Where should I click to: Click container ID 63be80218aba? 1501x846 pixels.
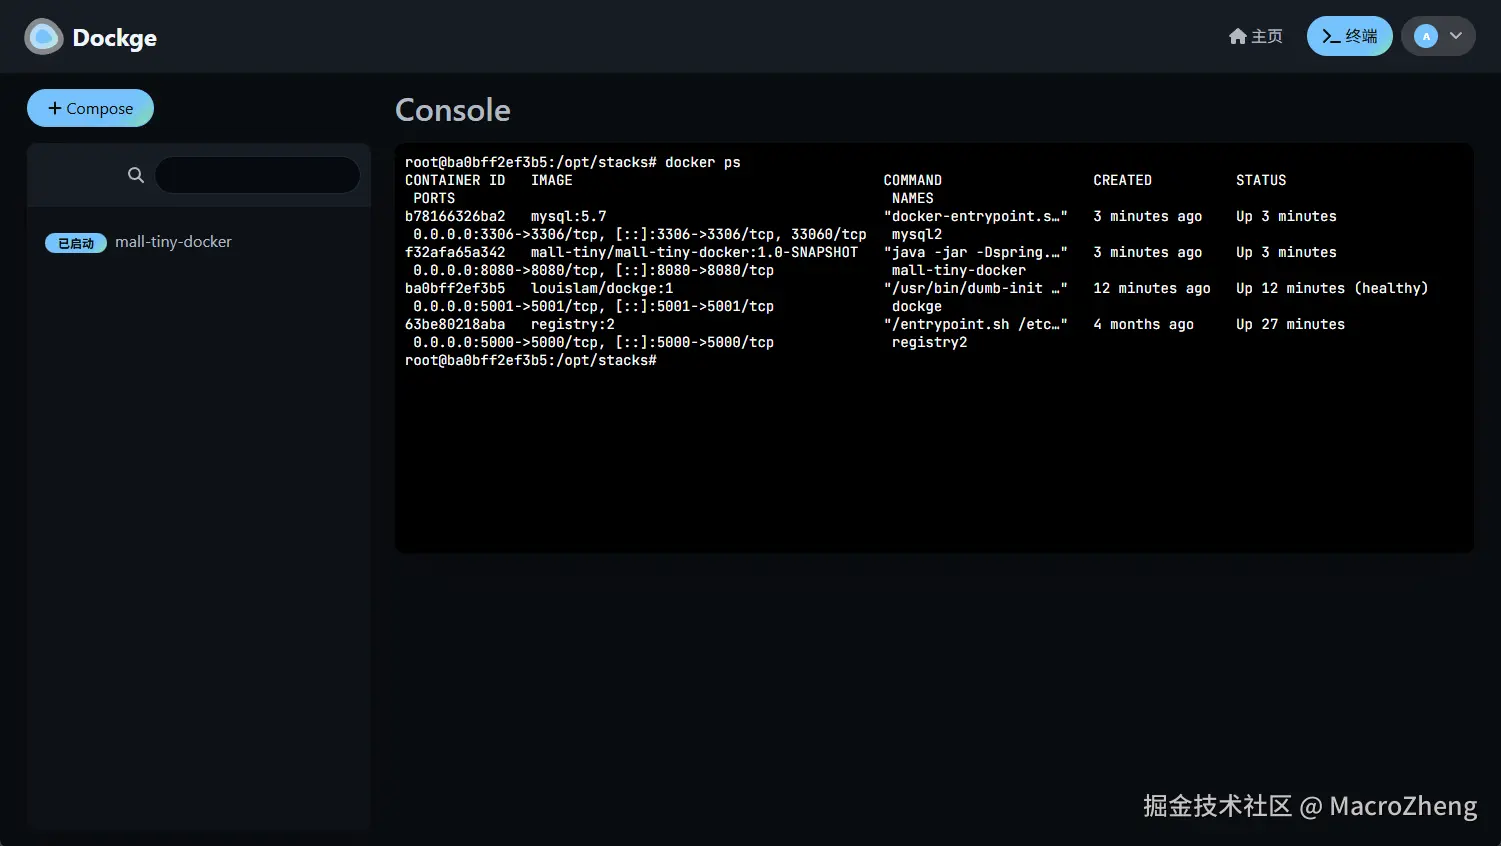click(x=455, y=324)
